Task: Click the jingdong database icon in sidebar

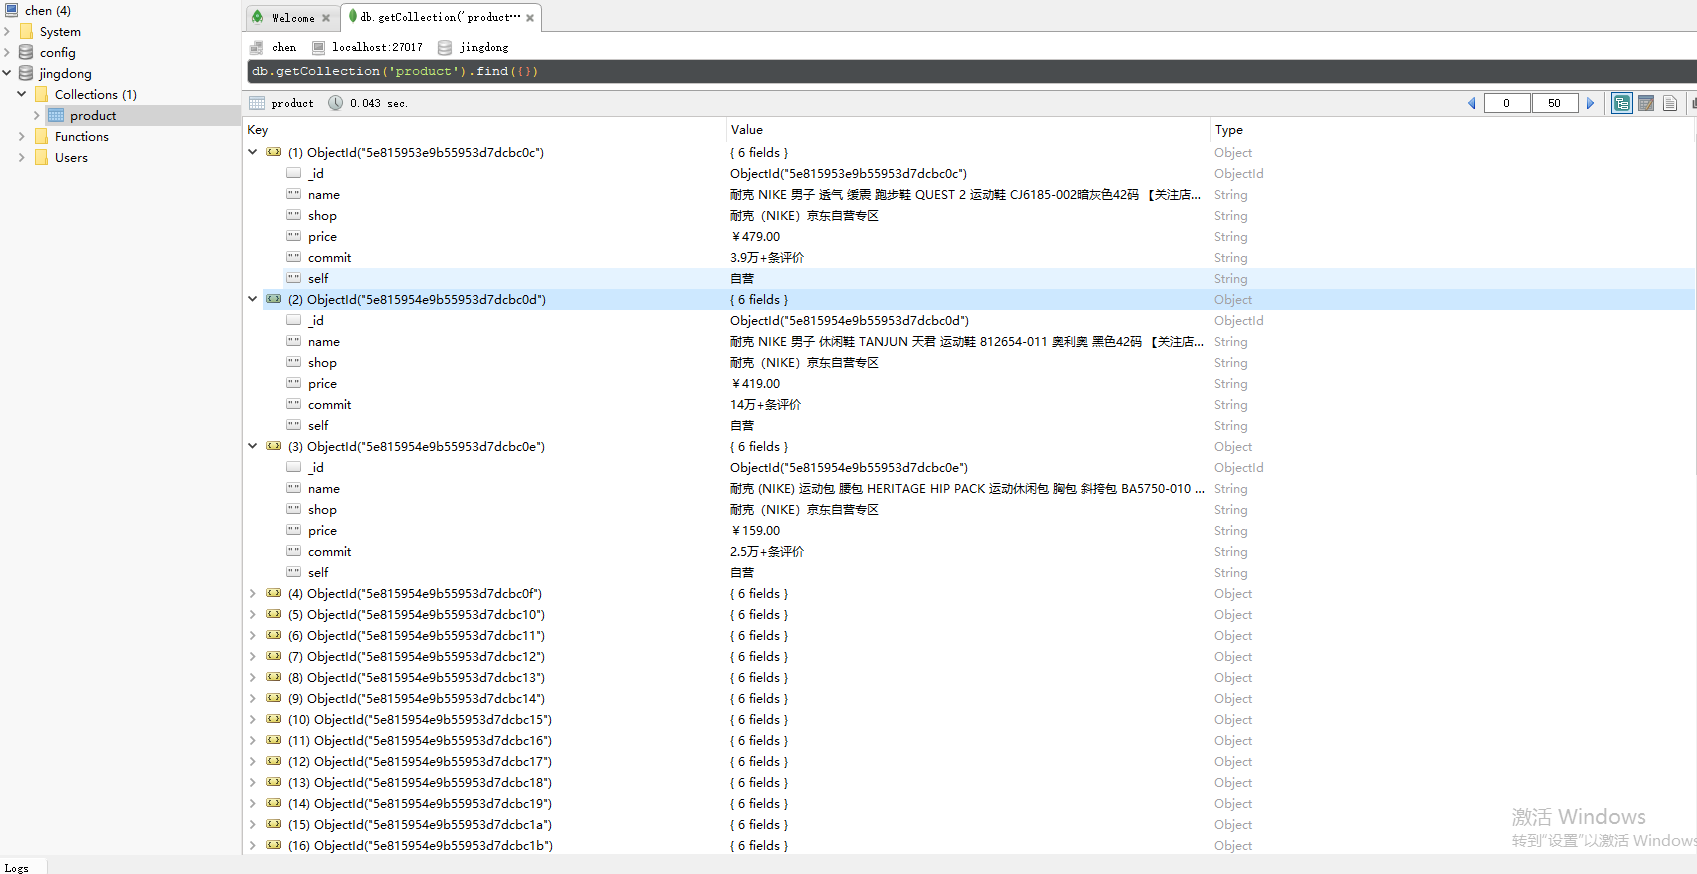Action: 26,73
